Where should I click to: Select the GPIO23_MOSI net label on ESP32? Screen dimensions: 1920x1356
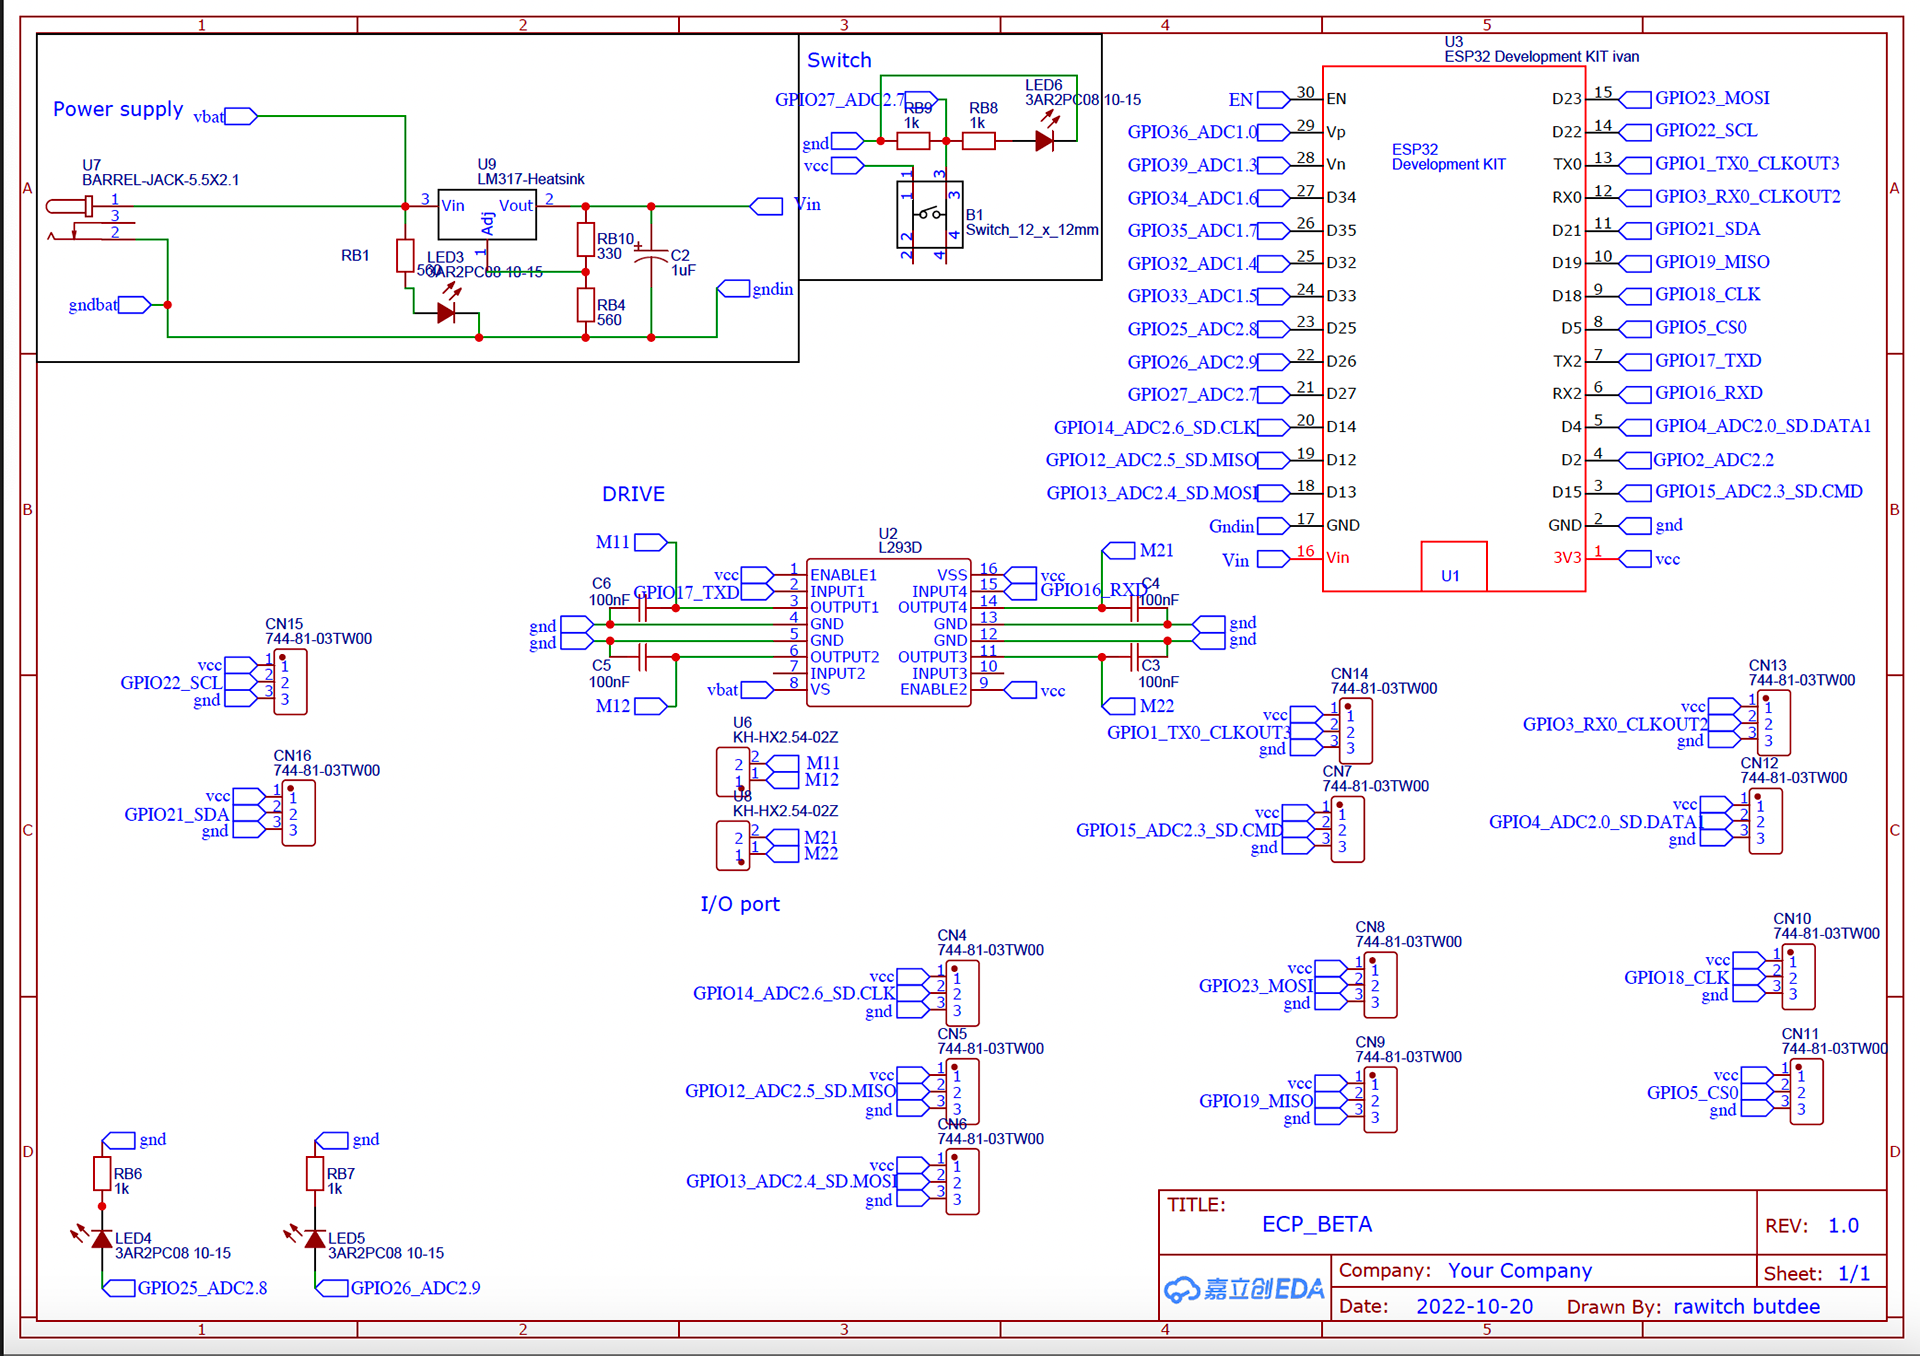[1711, 98]
